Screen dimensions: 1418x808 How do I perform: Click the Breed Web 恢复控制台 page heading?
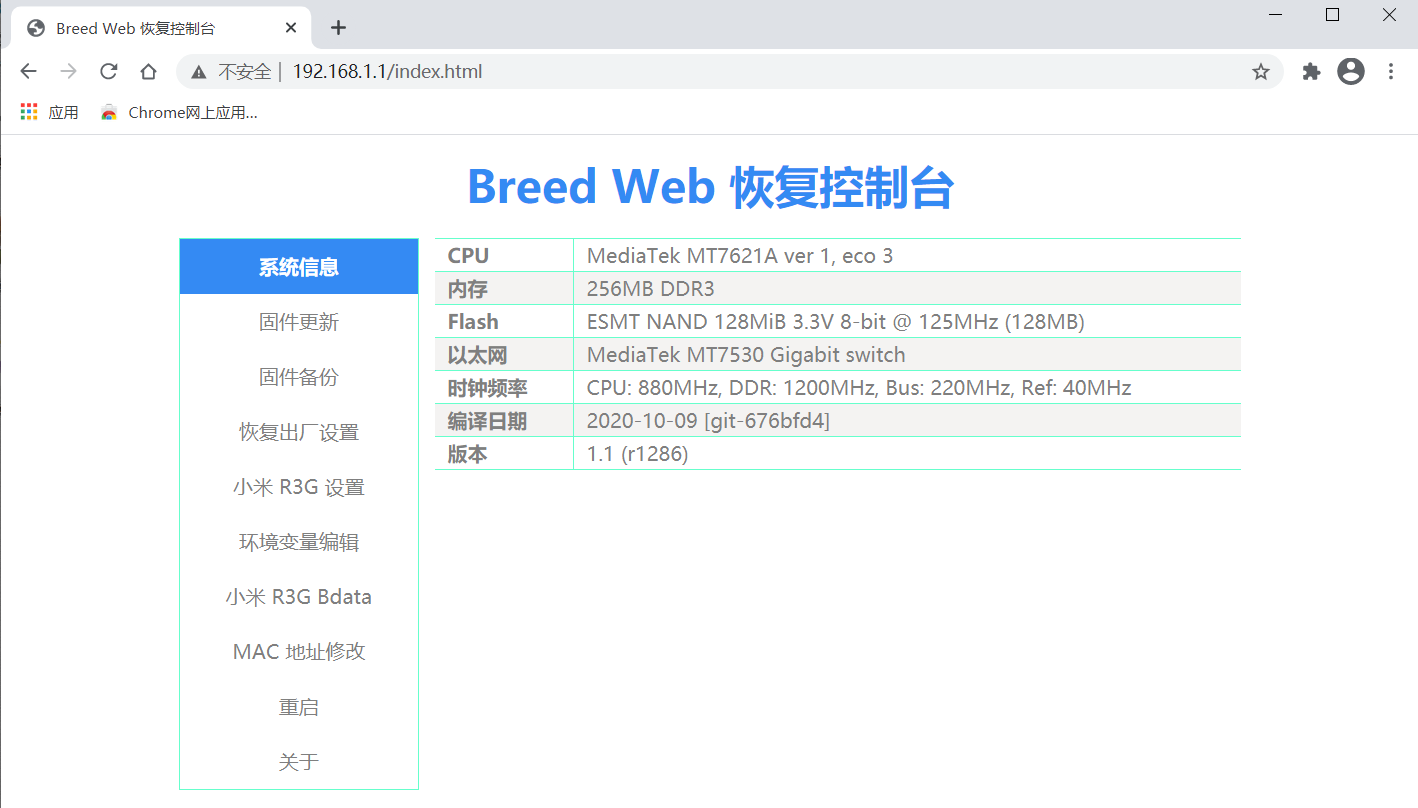tap(711, 187)
